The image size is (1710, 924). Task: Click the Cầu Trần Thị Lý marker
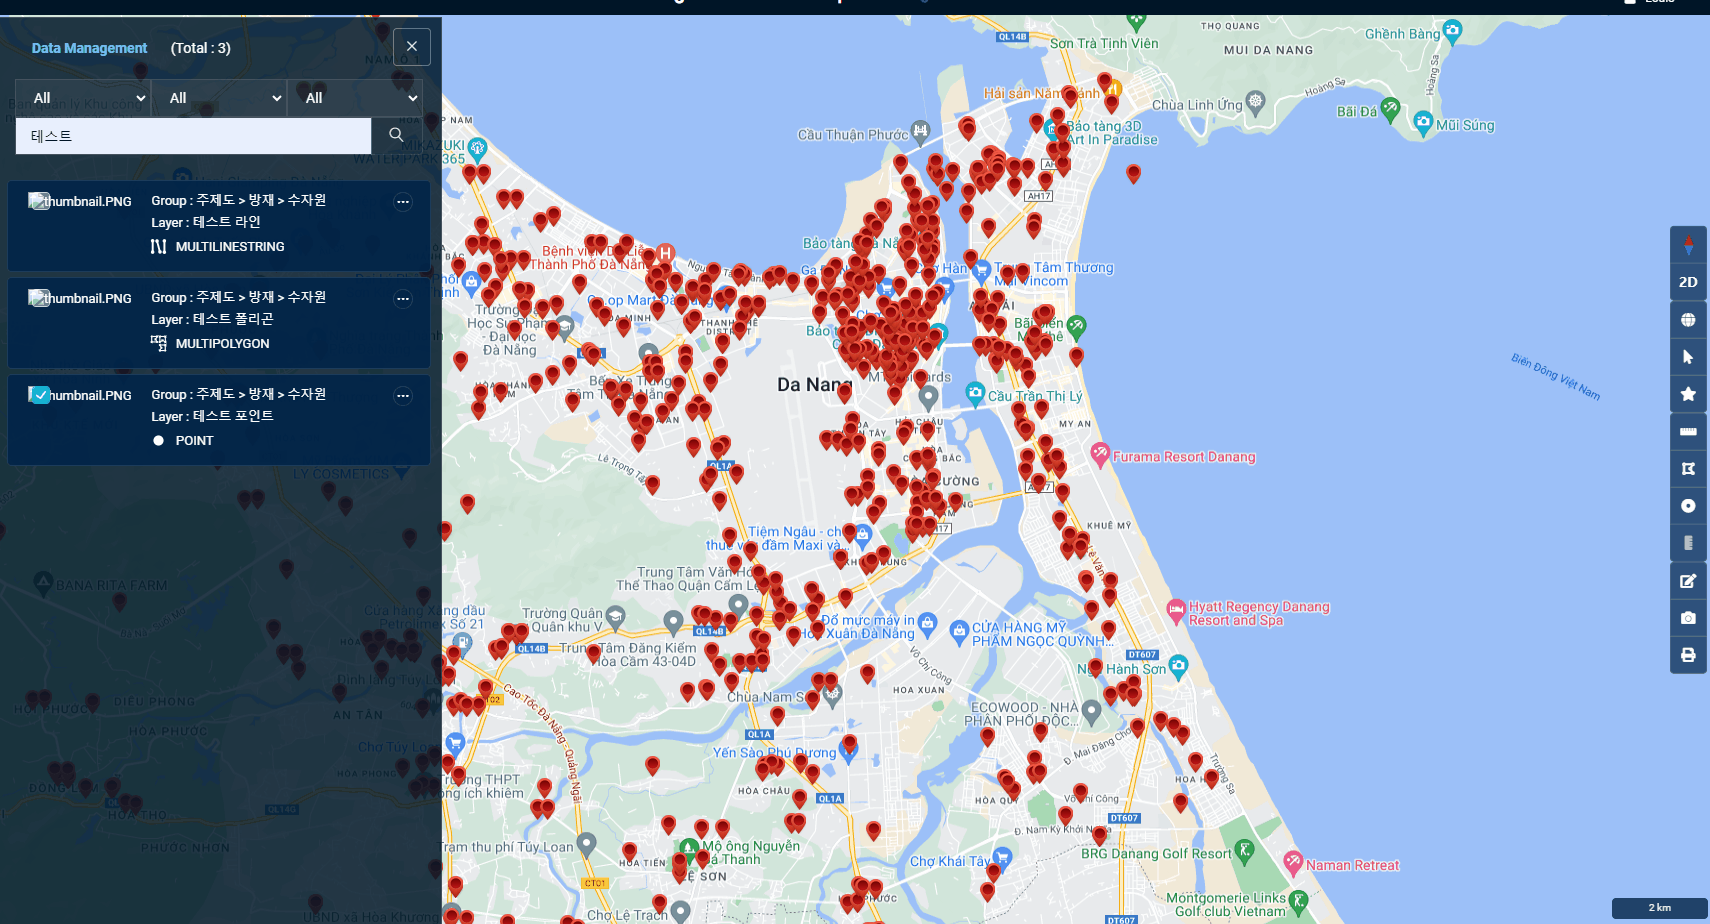tap(975, 394)
